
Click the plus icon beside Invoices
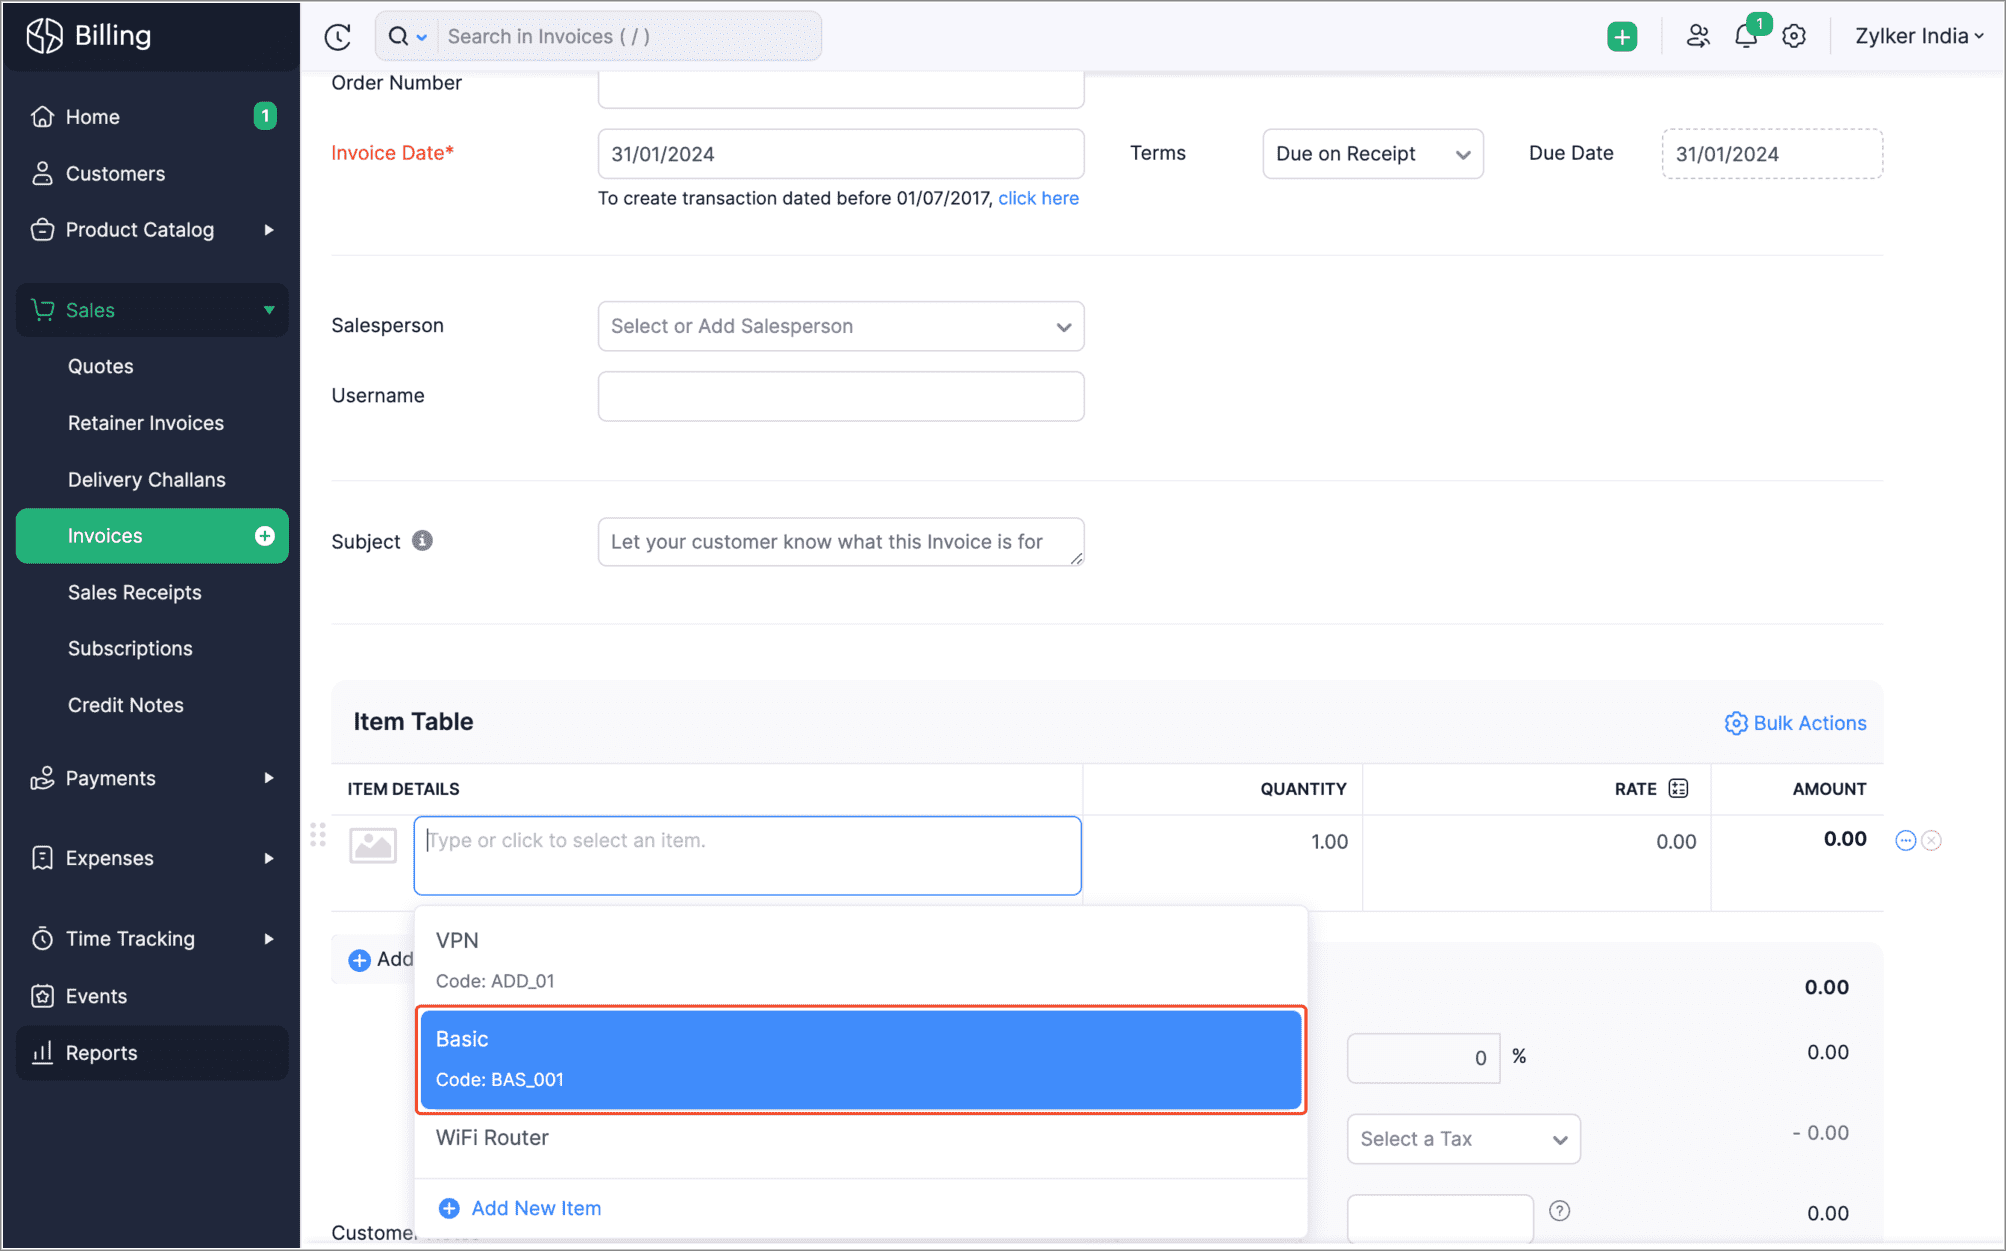click(265, 536)
